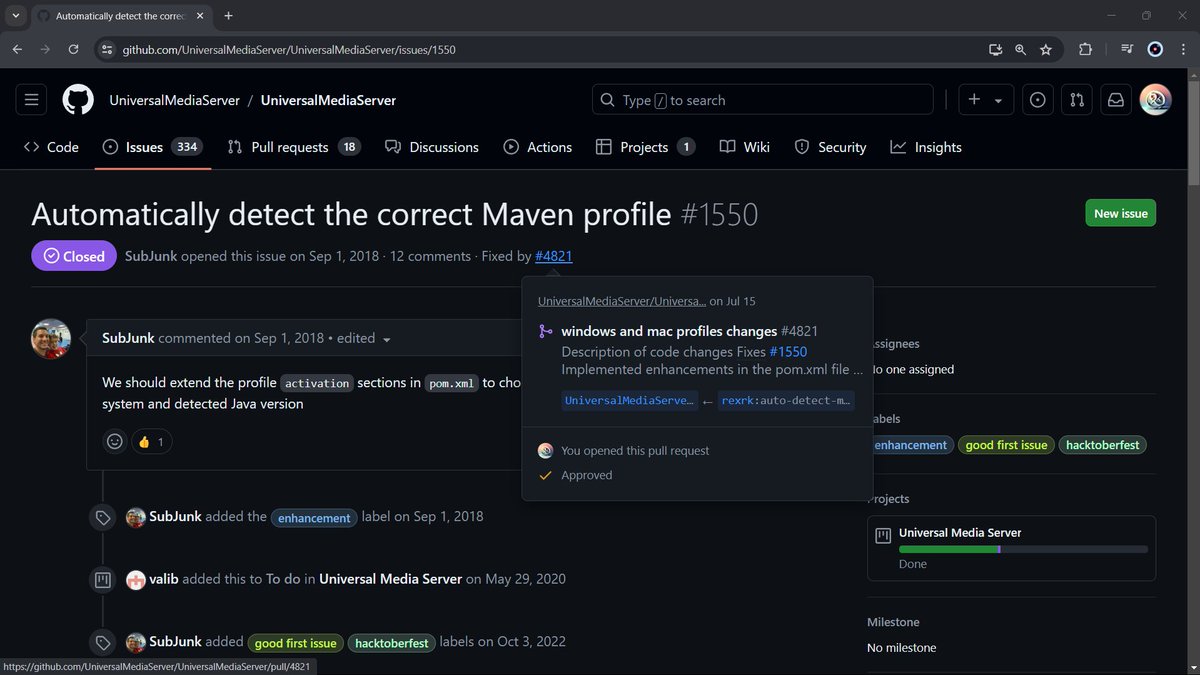Open the create new dropdown caret

(998, 99)
